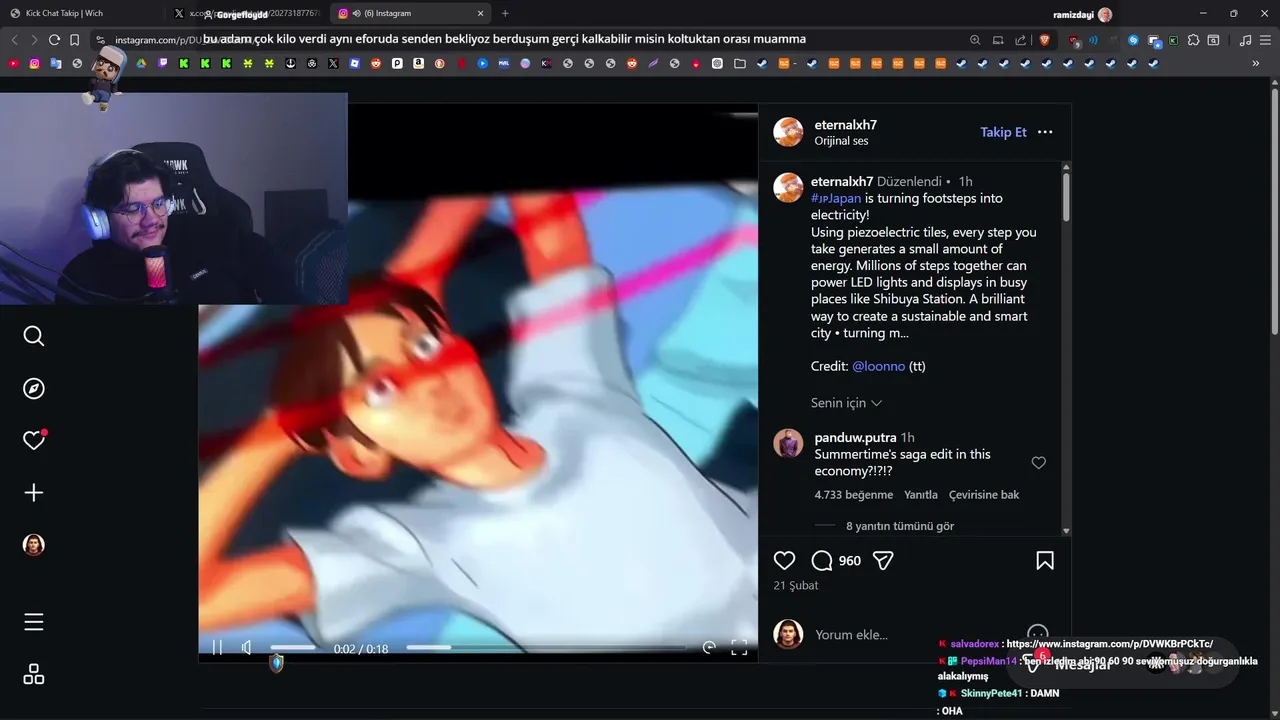Click Yanıtla to reply to the comment

click(921, 495)
